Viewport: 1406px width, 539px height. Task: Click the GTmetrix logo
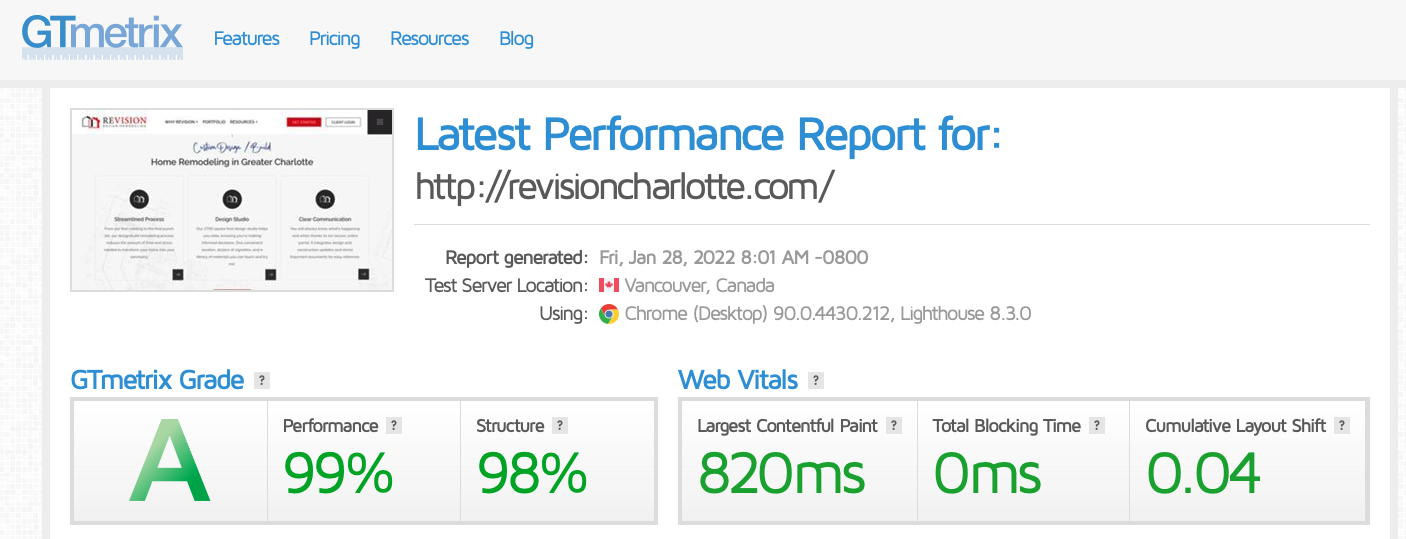102,37
